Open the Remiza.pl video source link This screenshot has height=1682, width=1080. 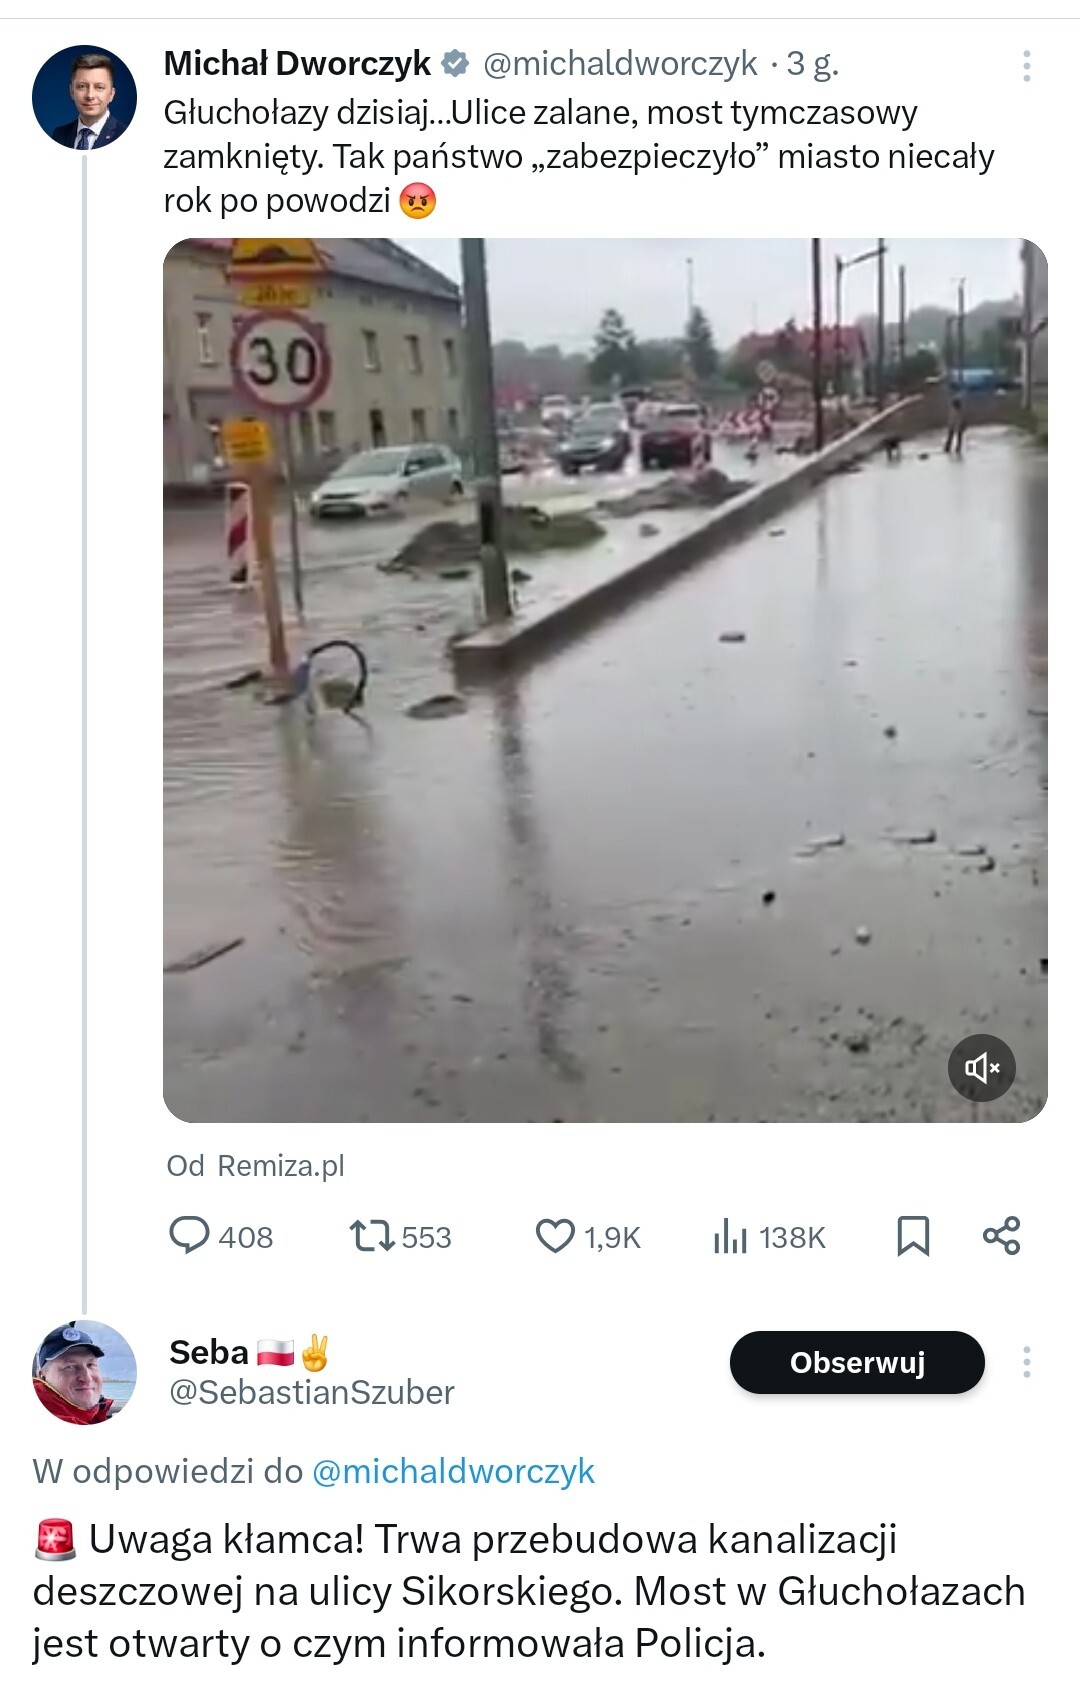[280, 1166]
